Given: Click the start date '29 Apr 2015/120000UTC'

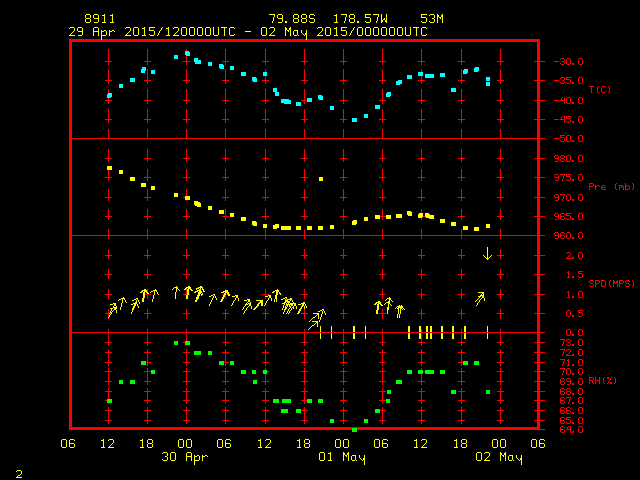Looking at the screenshot, I should click(152, 32).
